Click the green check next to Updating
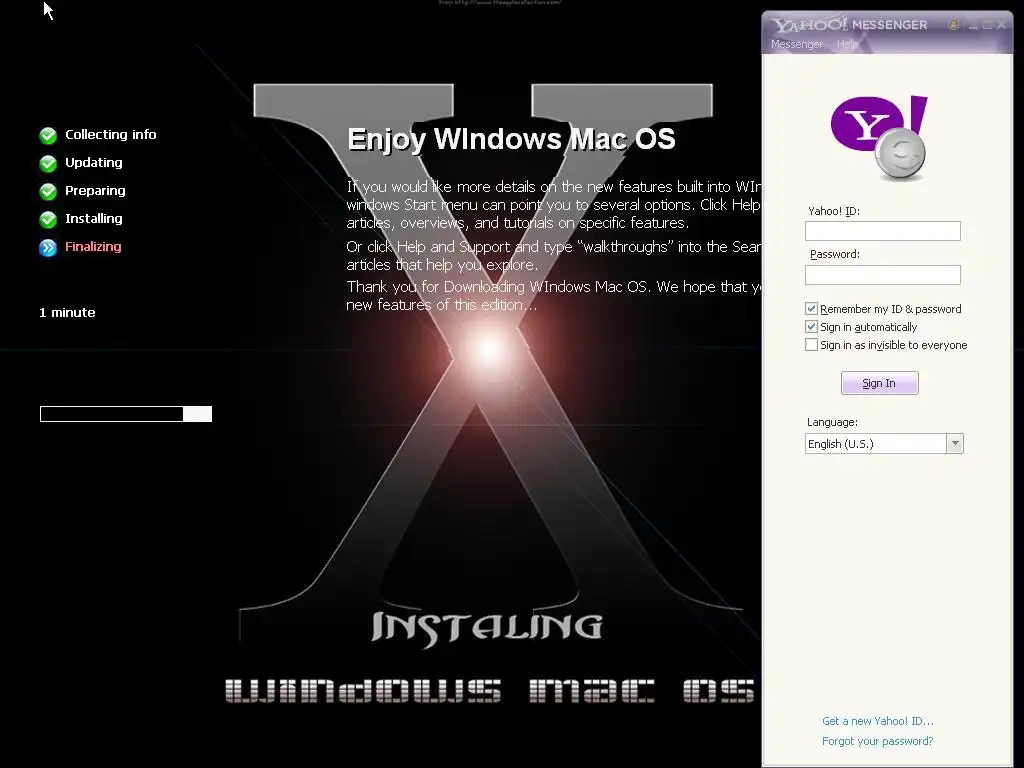Image resolution: width=1024 pixels, height=768 pixels. (x=48, y=163)
